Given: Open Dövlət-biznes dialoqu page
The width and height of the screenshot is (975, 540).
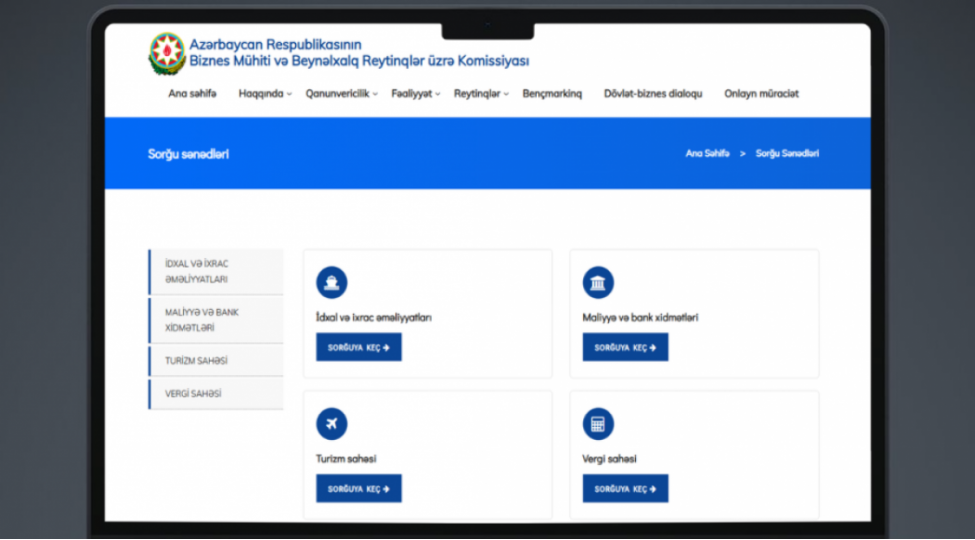Looking at the screenshot, I should pos(653,94).
